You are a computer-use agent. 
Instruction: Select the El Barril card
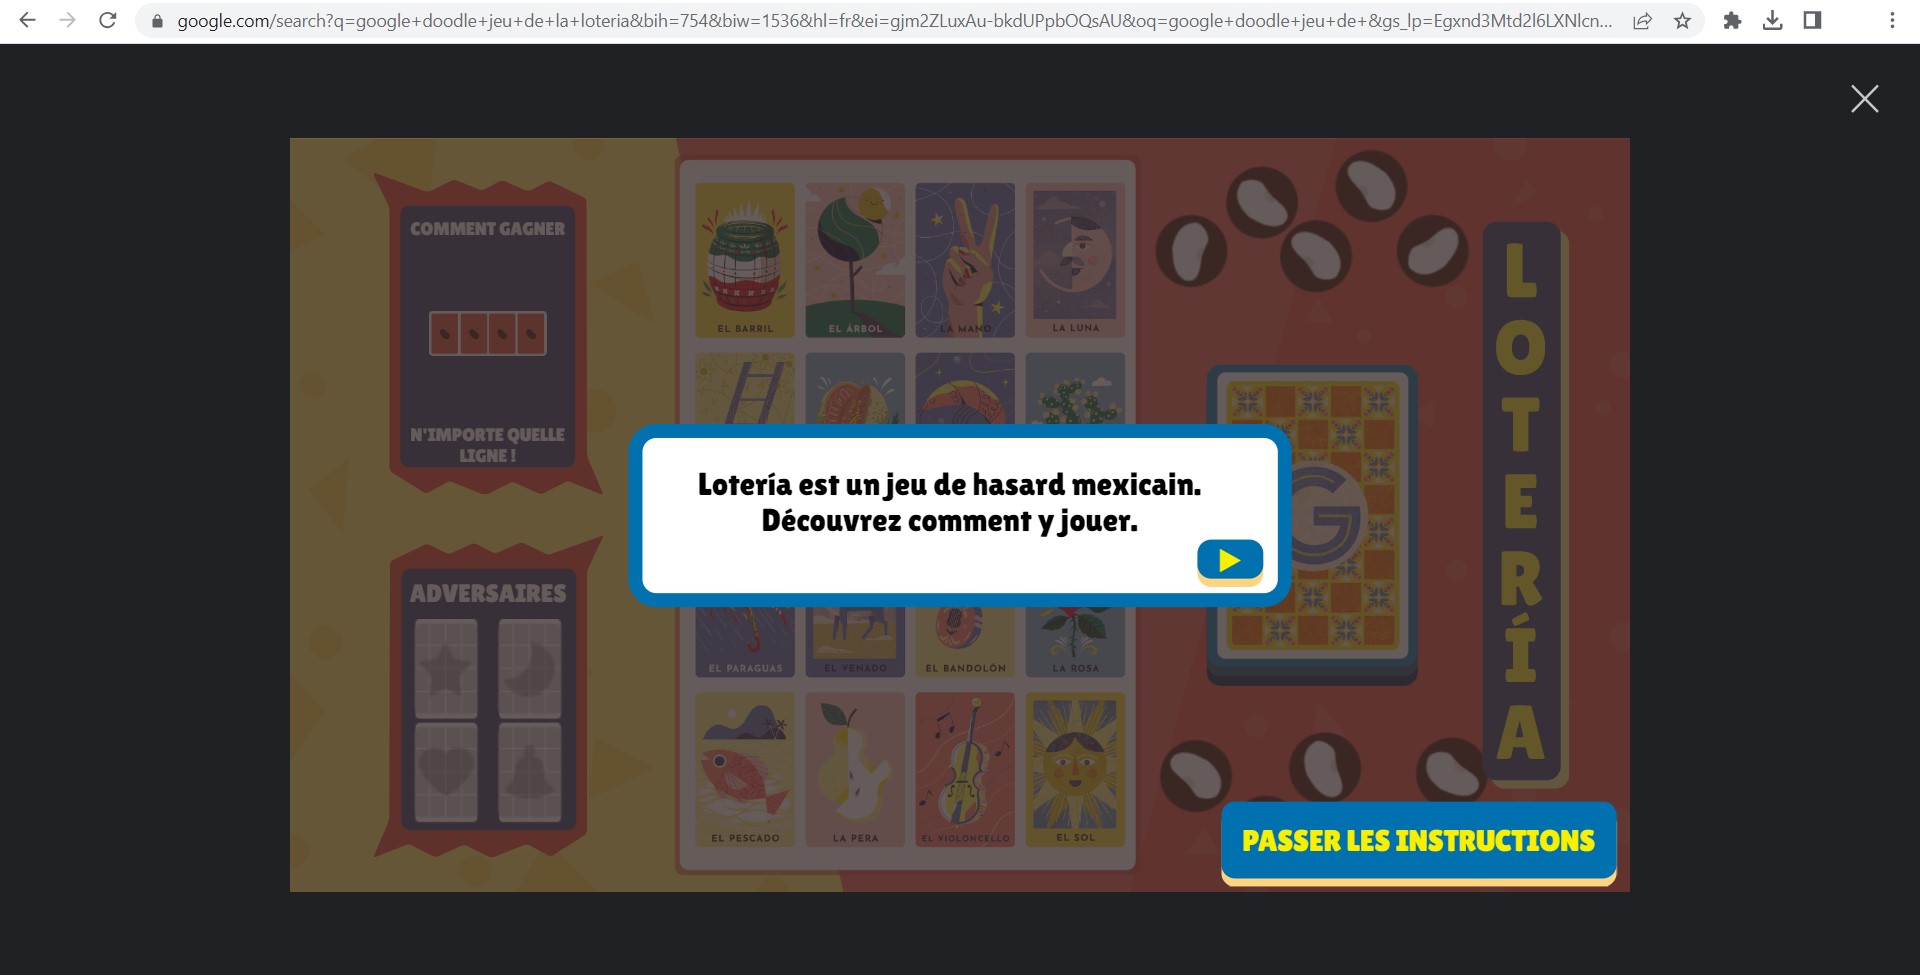coord(745,260)
